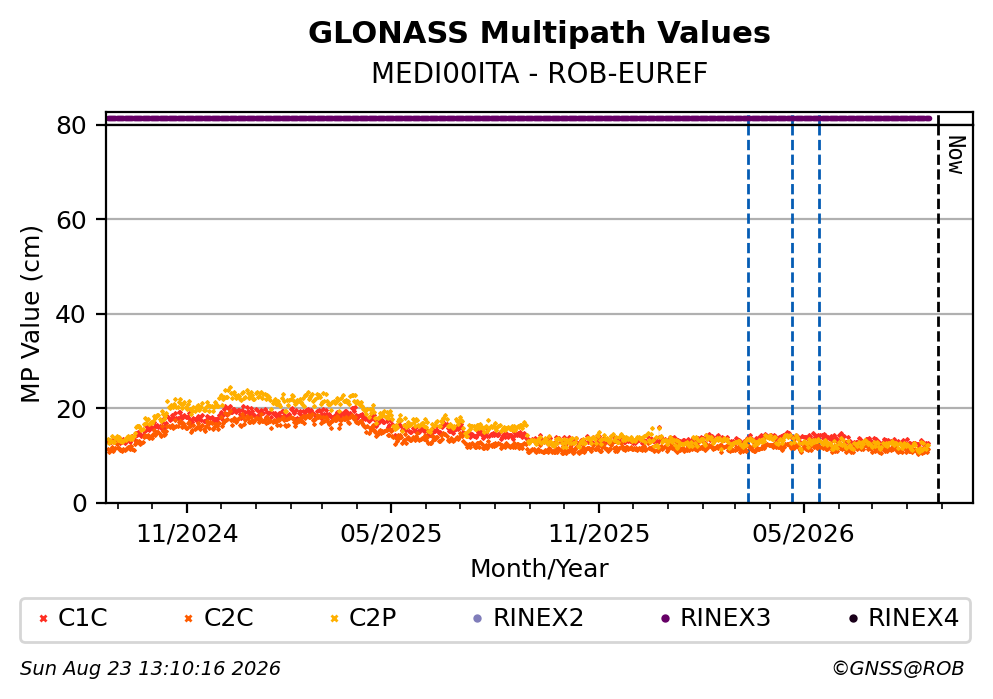This screenshot has height=699, width=993.
Task: Click the RINEX3 legend entry
Action: [x=716, y=618]
